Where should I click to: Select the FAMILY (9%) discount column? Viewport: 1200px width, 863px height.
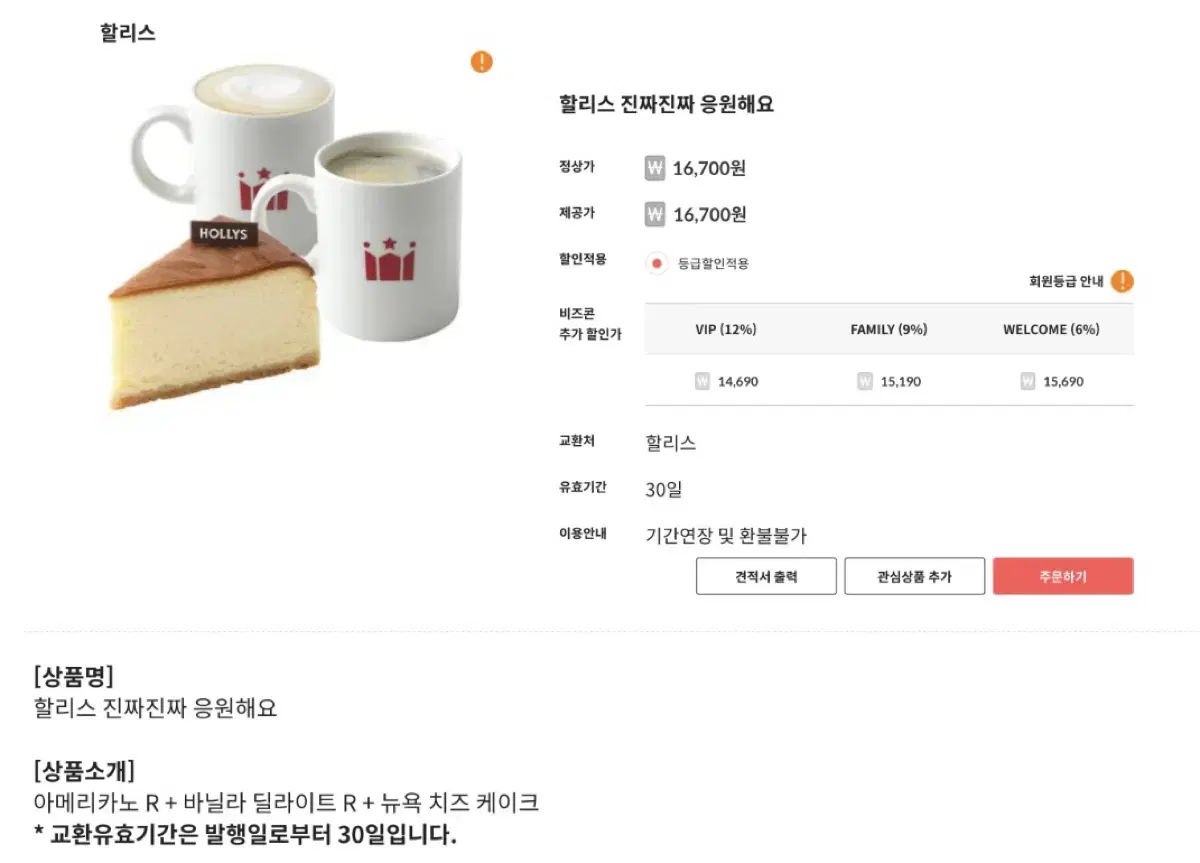point(889,329)
